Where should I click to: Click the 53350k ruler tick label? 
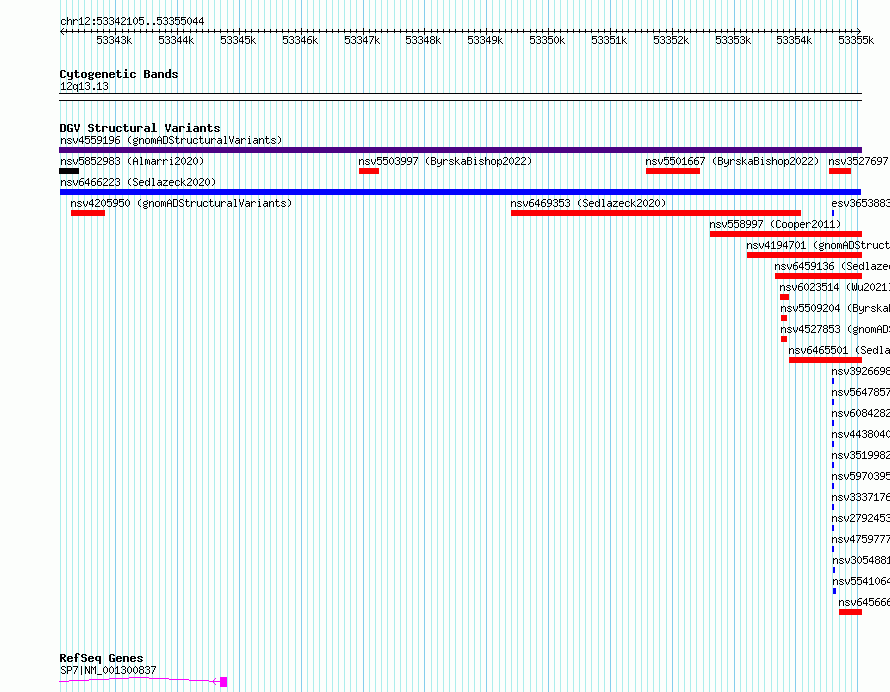coord(547,41)
